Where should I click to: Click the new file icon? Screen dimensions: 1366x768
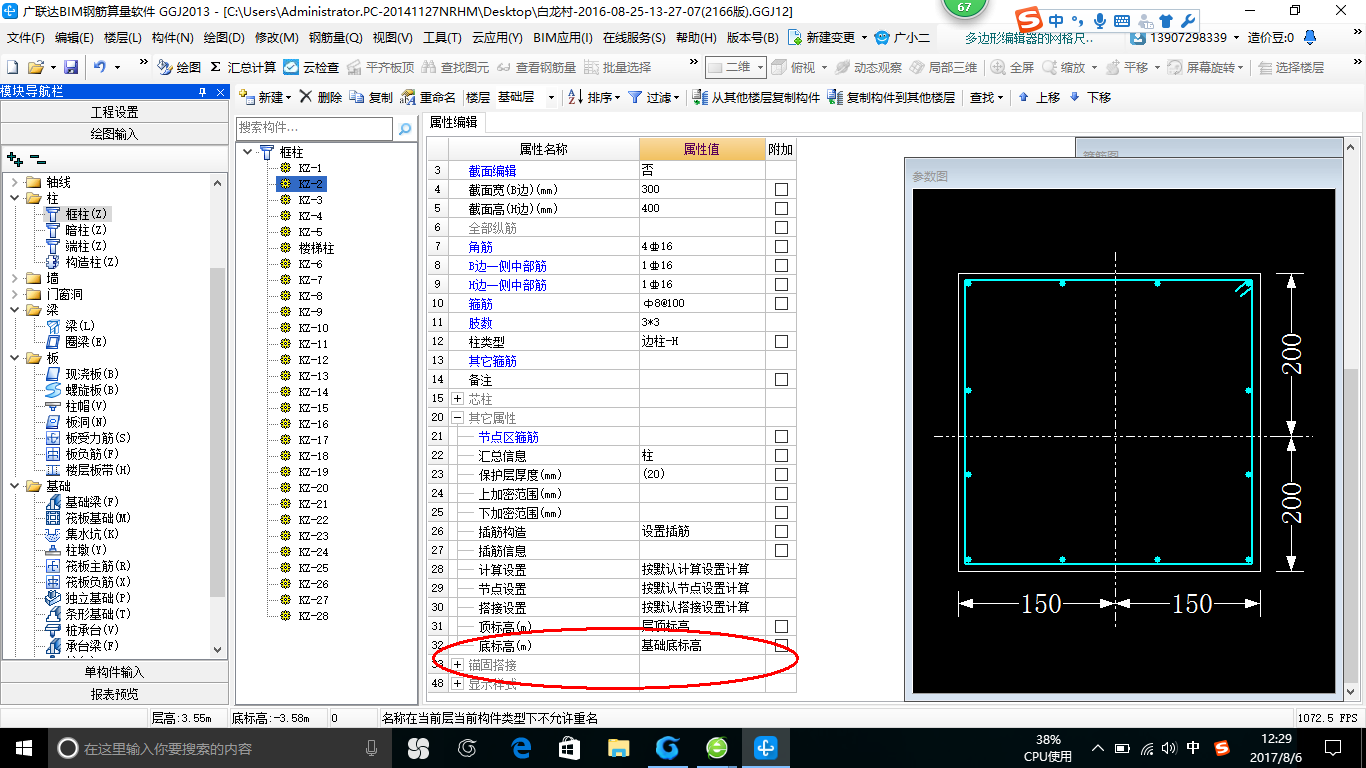pos(12,67)
